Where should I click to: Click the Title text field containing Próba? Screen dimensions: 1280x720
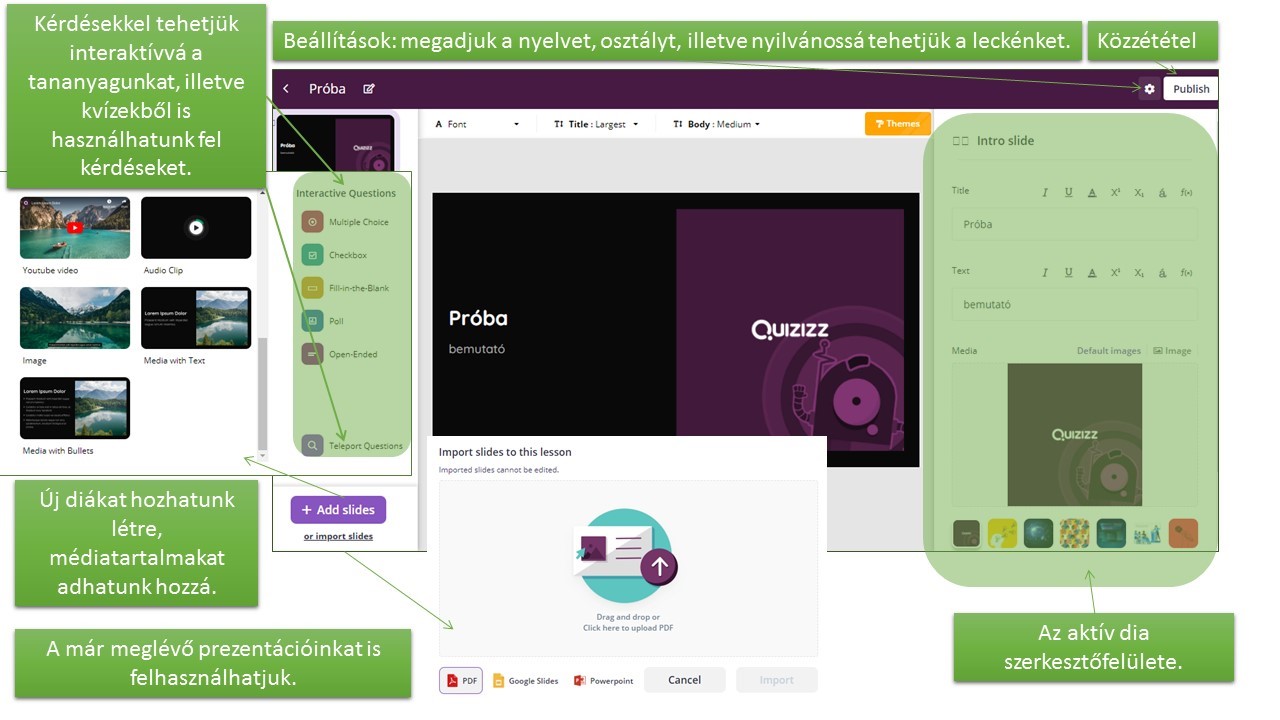(1073, 224)
